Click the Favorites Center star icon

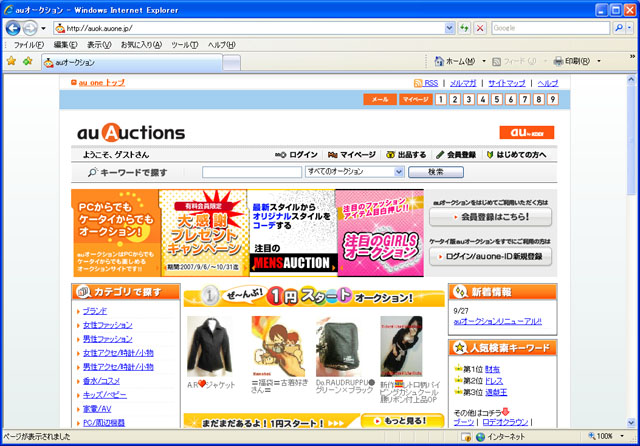click(x=11, y=61)
